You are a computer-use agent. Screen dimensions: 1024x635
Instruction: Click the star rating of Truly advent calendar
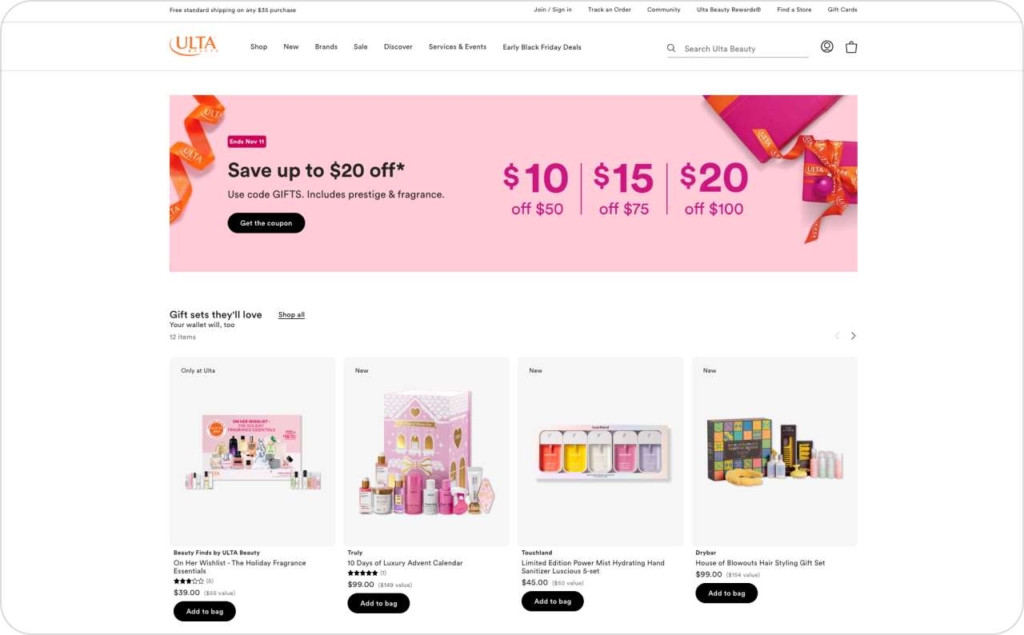coord(362,573)
